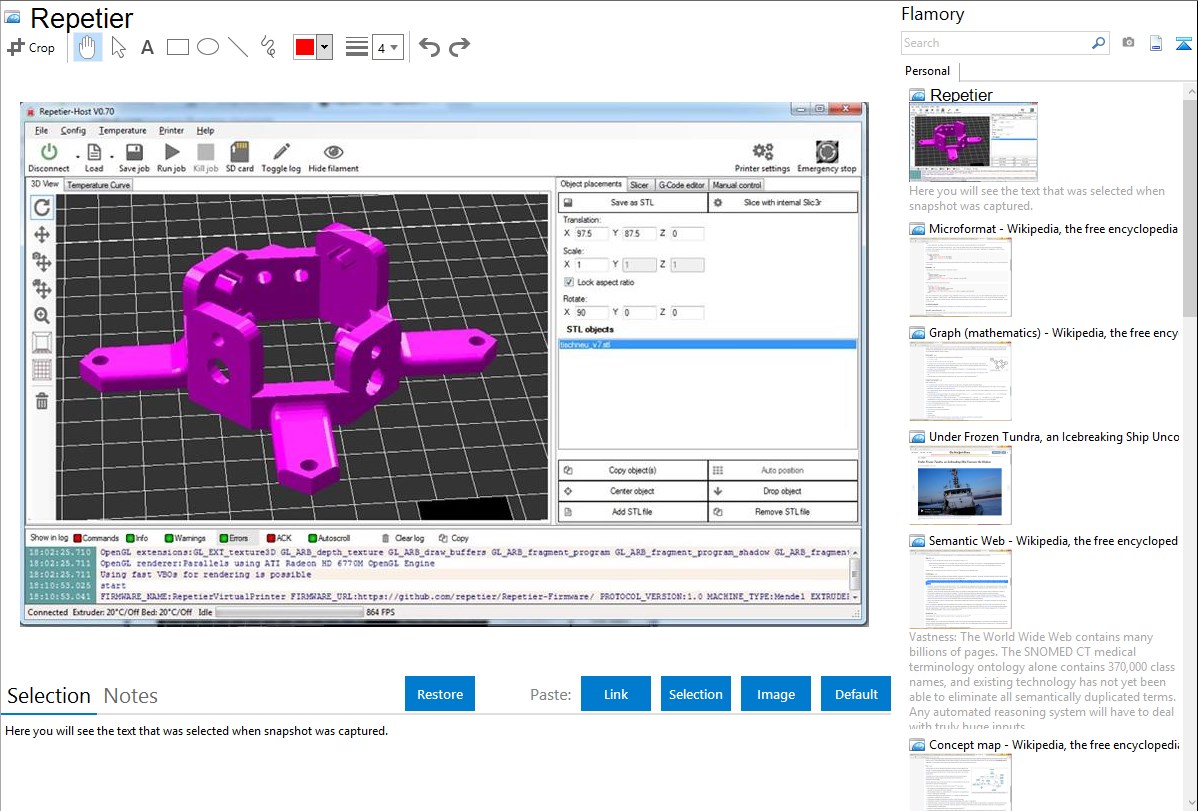The height and width of the screenshot is (811, 1198).
Task: Open the Concept map snapshot title
Action: pos(1053,745)
